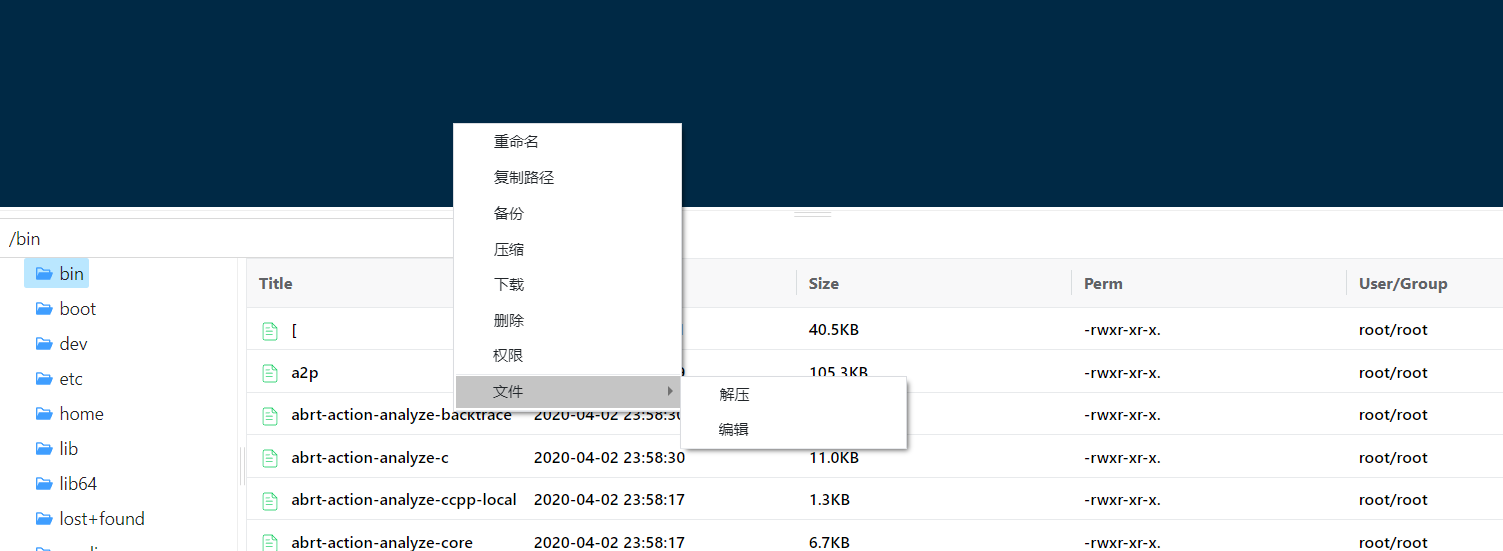The image size is (1503, 551).
Task: Click the boot folder icon
Action: (x=44, y=309)
